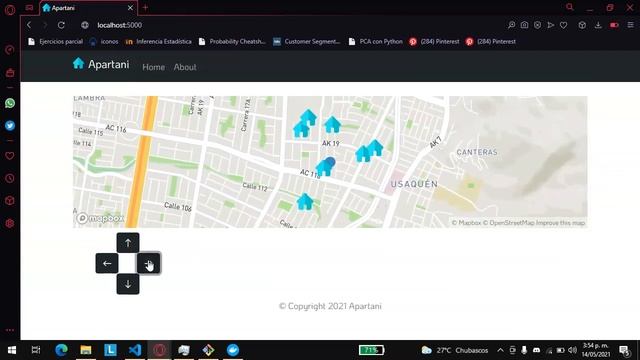Click the taskbar clock showing 3:54 p. m.
Image resolution: width=640 pixels, height=360 pixels.
[596, 350]
